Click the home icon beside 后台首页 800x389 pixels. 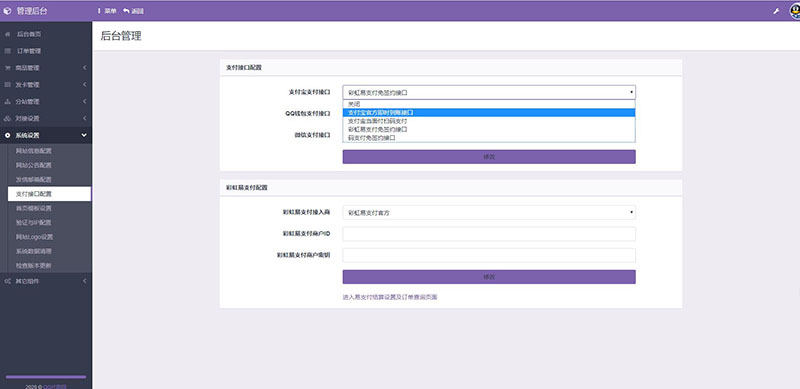point(7,34)
